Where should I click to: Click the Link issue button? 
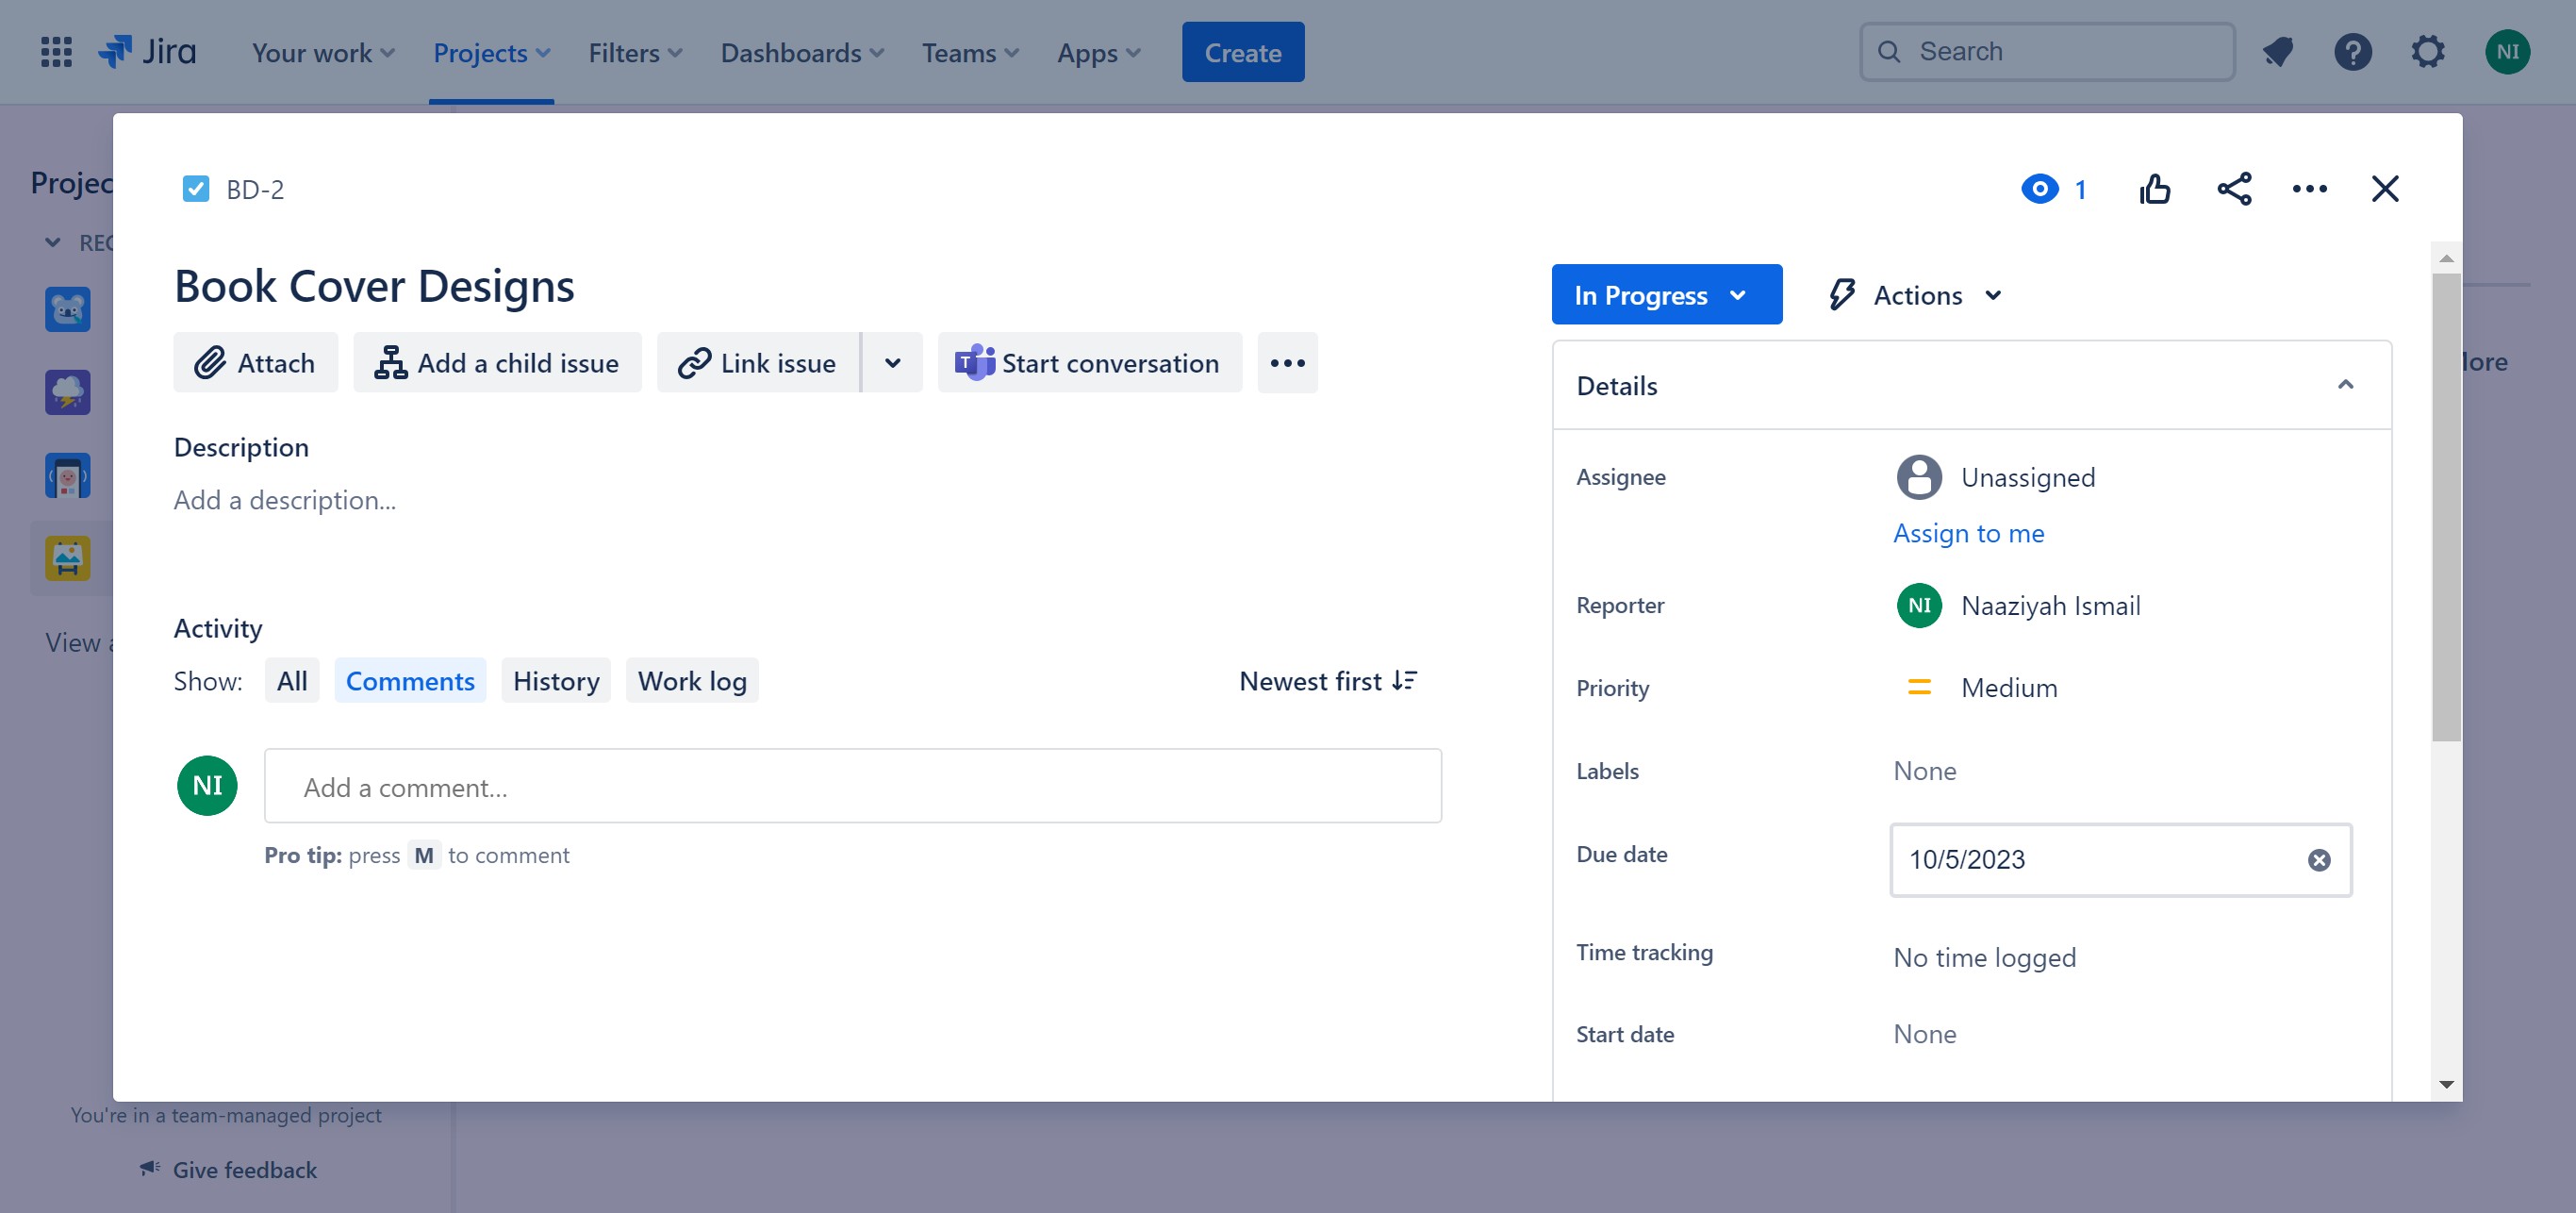coord(758,363)
